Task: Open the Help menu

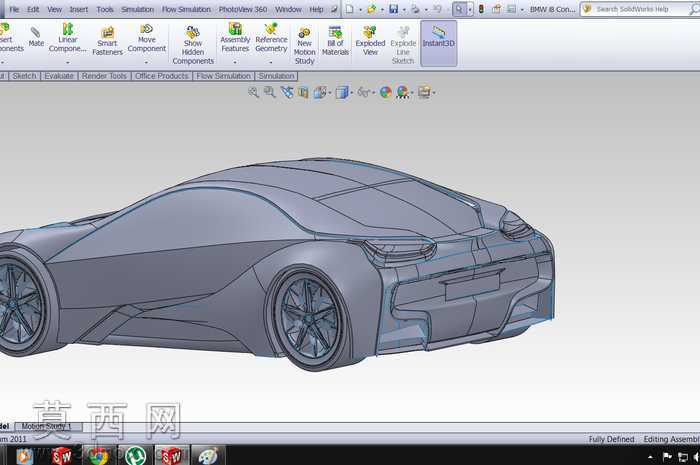Action: tap(317, 9)
